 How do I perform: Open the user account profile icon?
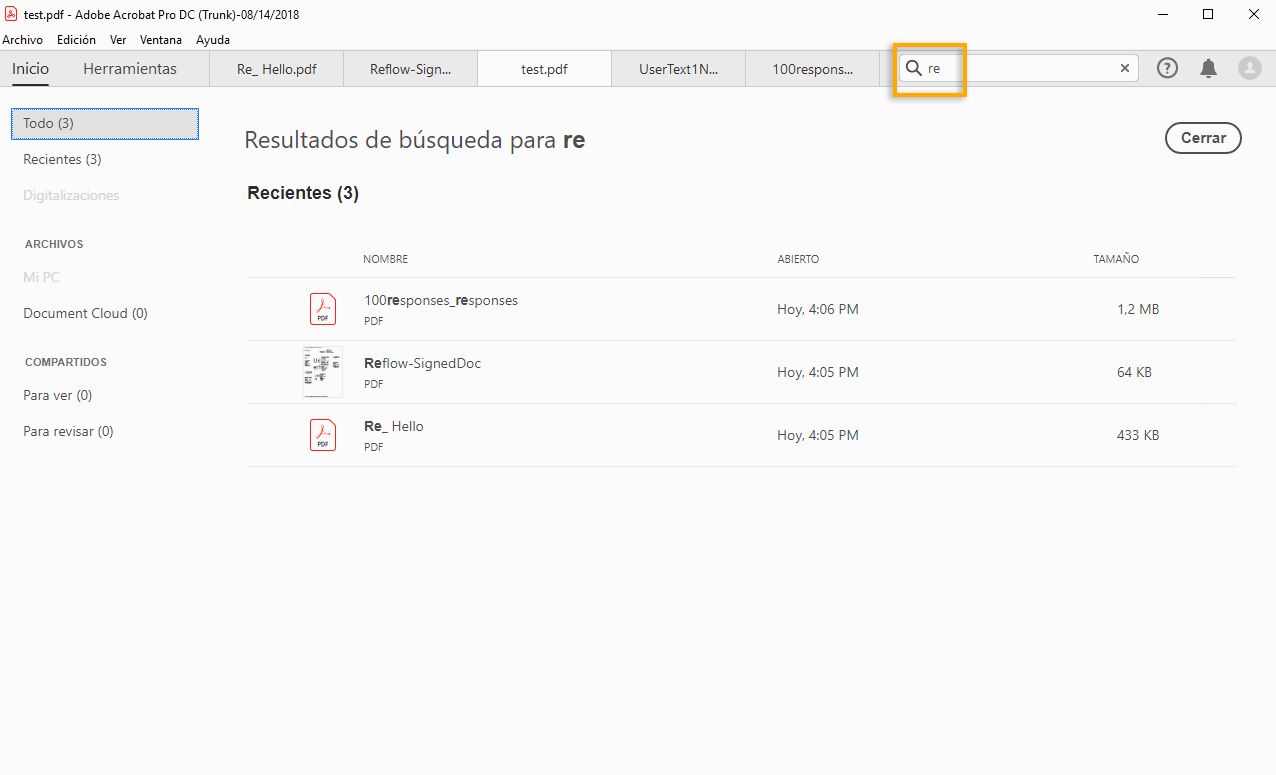1249,68
